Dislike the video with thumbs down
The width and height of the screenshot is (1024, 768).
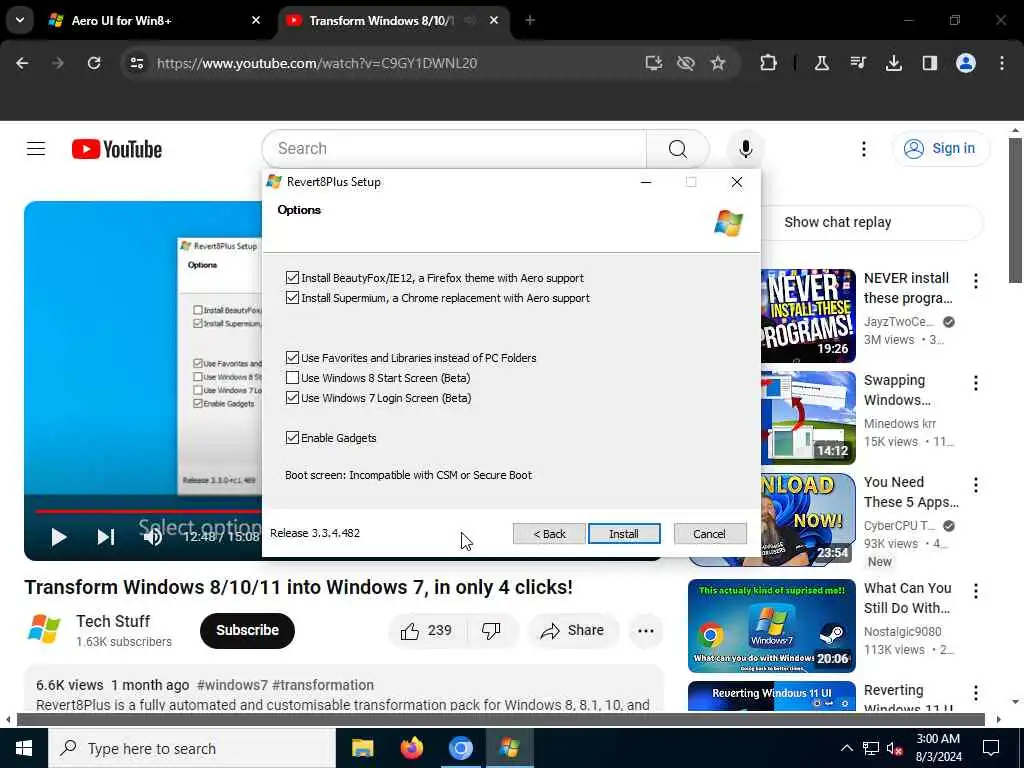[x=492, y=631]
